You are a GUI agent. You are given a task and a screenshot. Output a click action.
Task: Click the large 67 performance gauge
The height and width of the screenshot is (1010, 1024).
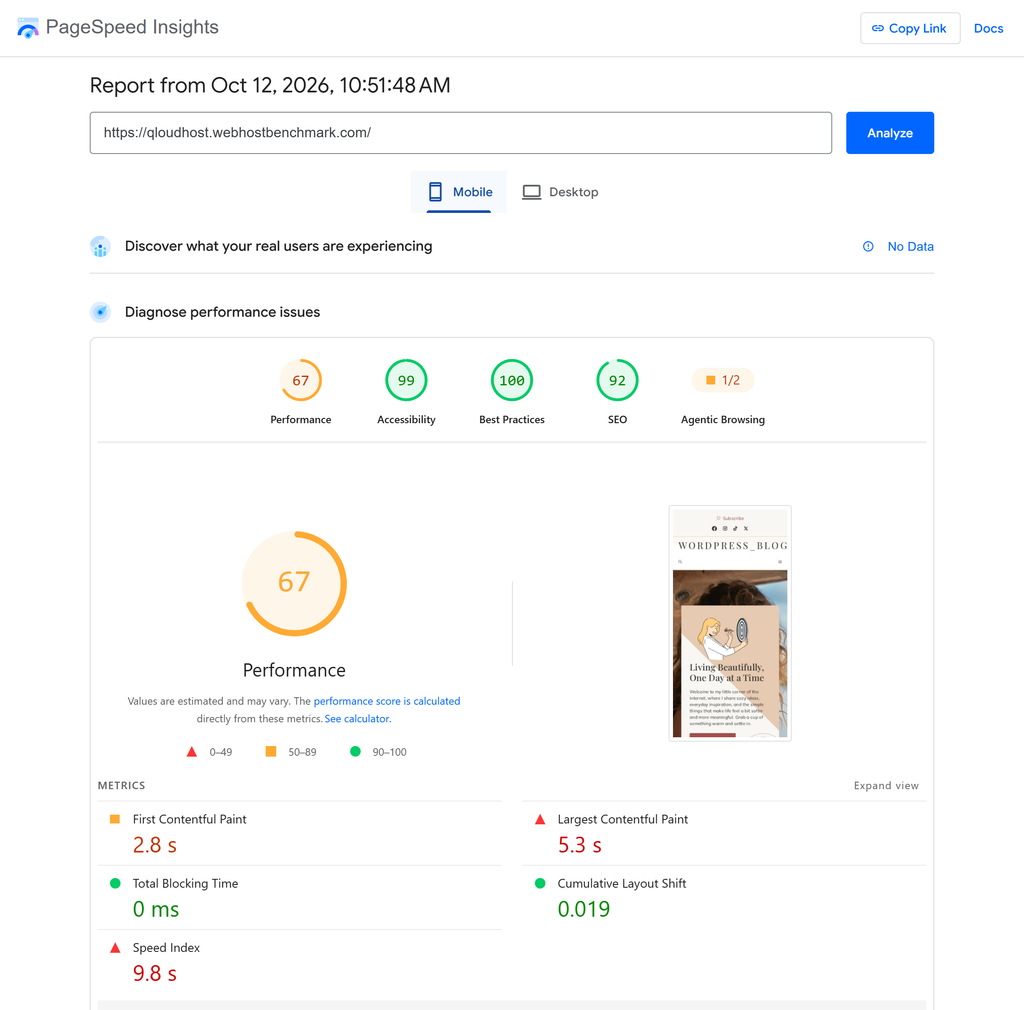coord(294,583)
